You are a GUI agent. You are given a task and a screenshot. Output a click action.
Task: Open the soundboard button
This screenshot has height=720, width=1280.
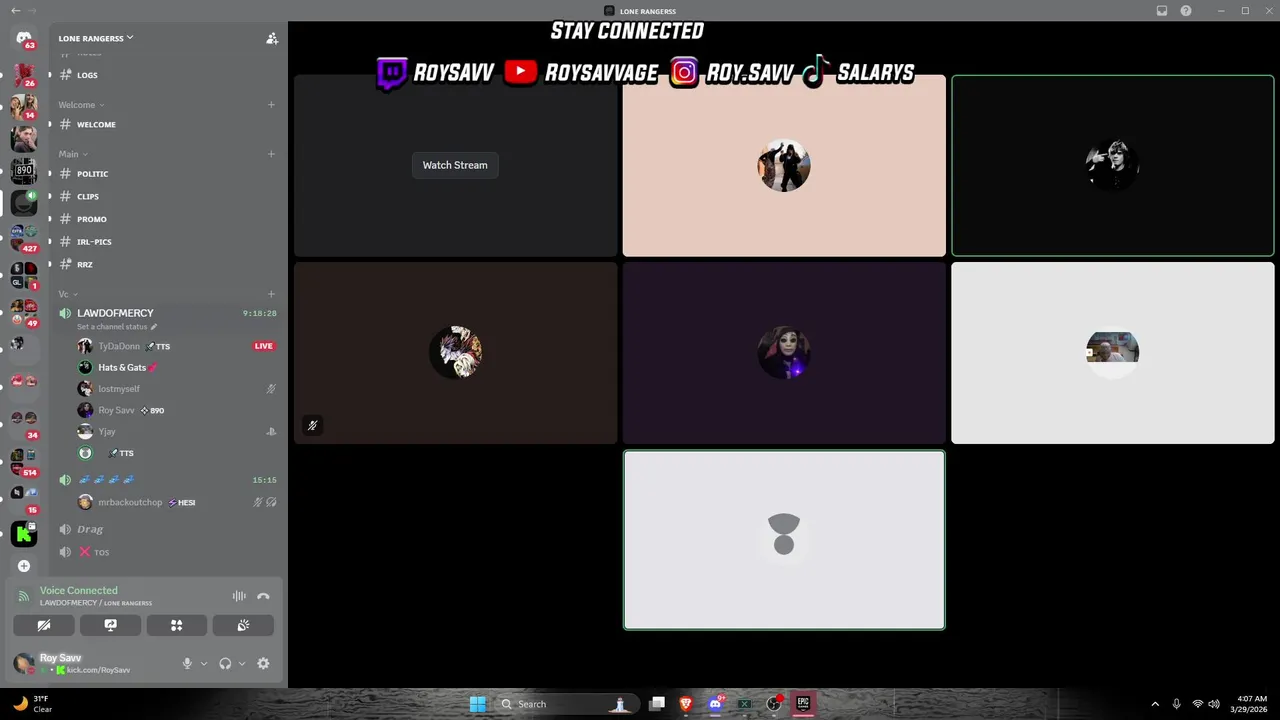point(243,625)
